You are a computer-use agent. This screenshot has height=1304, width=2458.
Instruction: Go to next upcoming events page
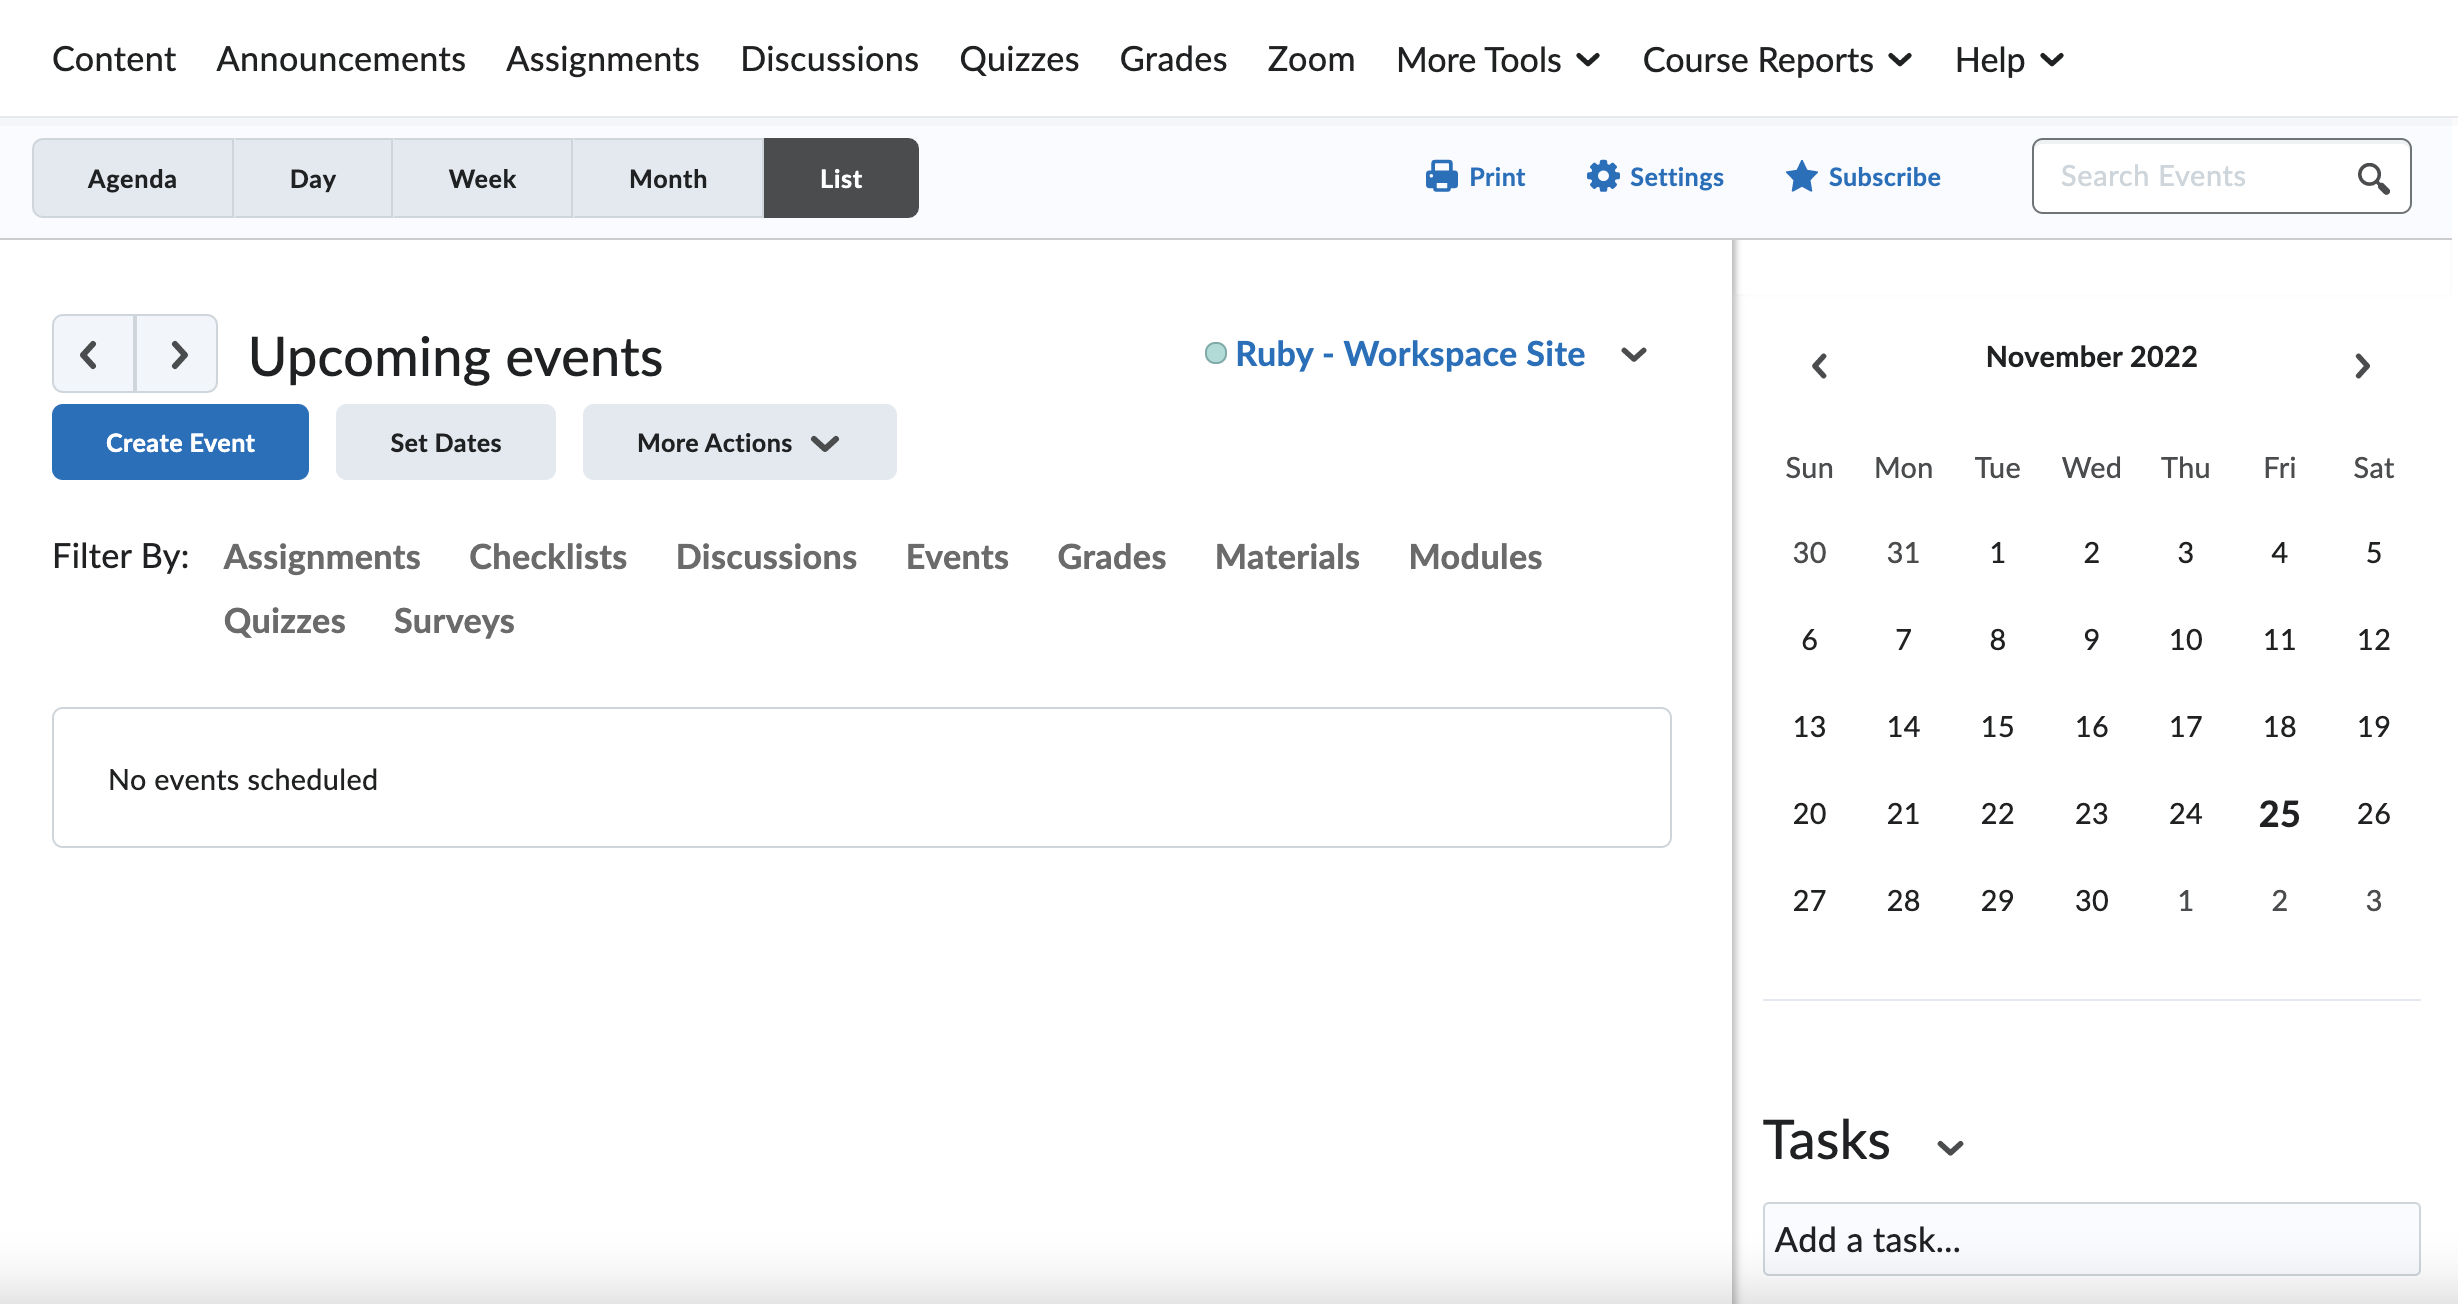(x=177, y=354)
